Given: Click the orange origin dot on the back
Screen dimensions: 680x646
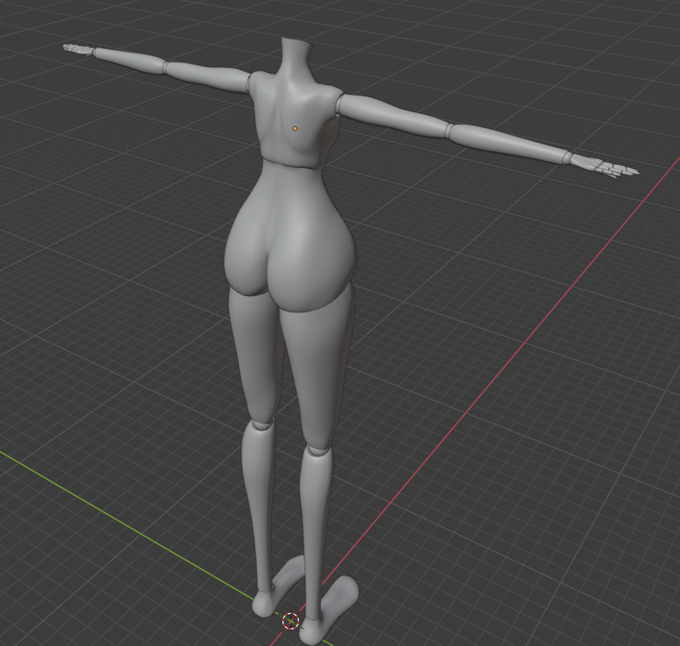Looking at the screenshot, I should pyautogui.click(x=295, y=128).
